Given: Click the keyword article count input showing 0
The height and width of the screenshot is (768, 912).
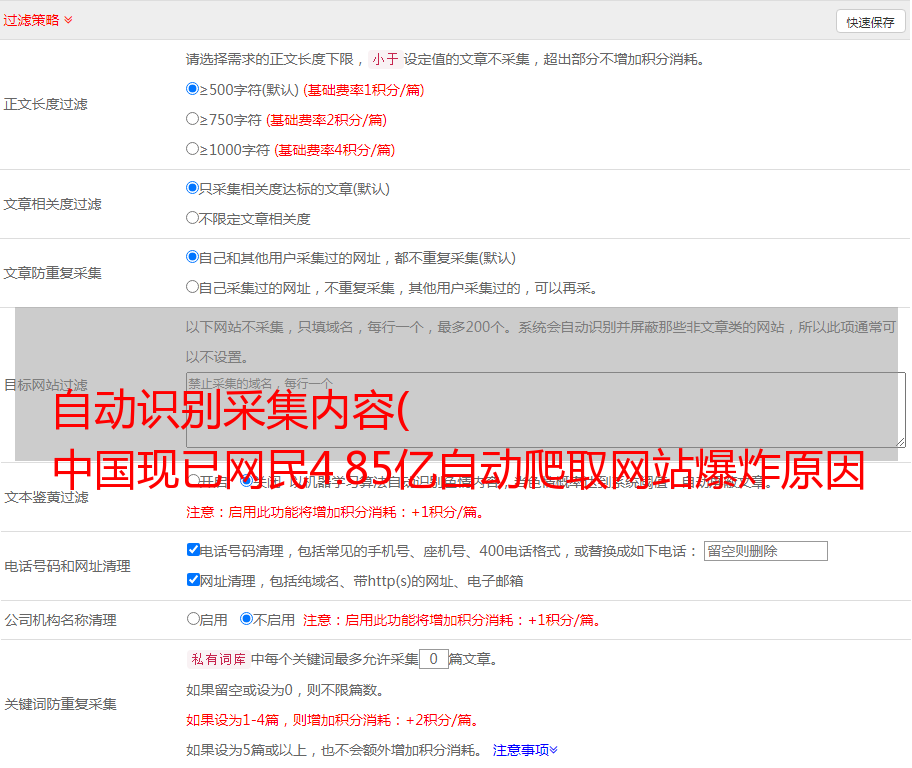Looking at the screenshot, I should 433,659.
